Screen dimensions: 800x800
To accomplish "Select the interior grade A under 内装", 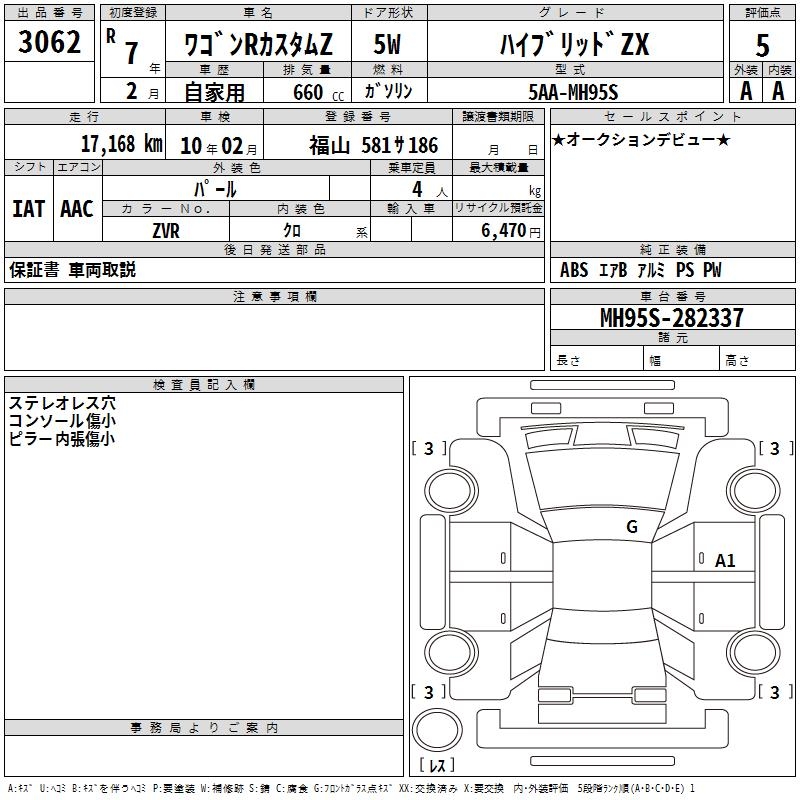I will [x=779, y=91].
